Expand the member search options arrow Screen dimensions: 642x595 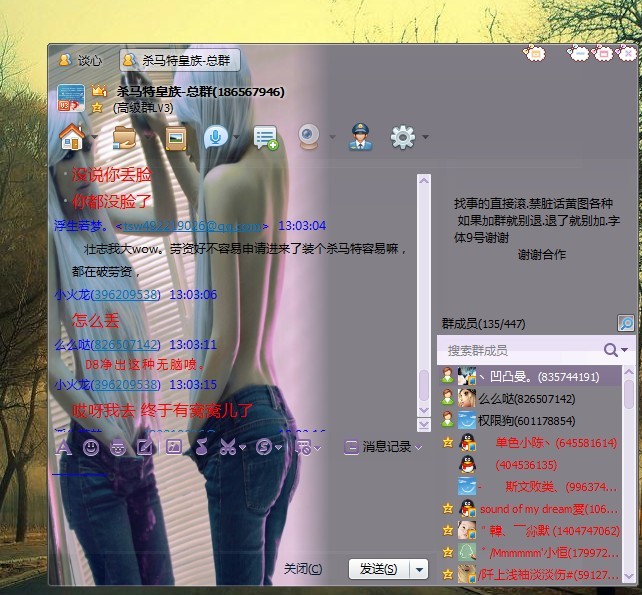click(624, 350)
